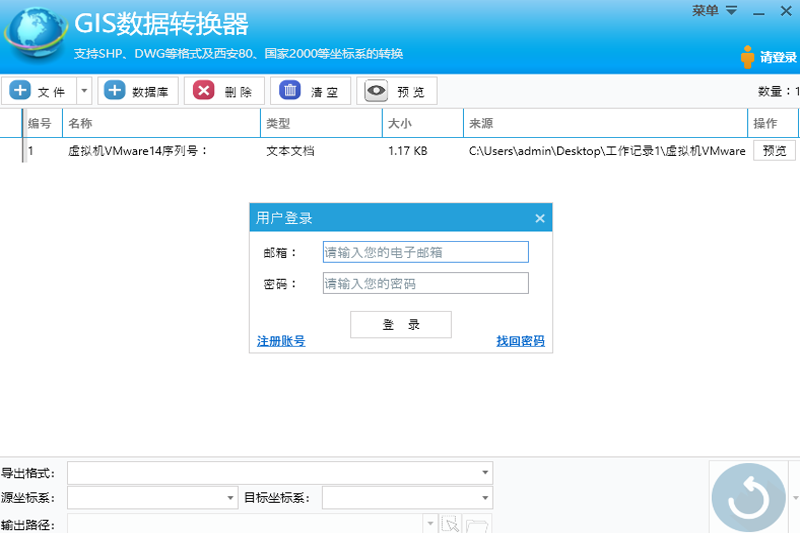
Task: Expand the 文件 button dropdown arrow
Action: [x=84, y=91]
